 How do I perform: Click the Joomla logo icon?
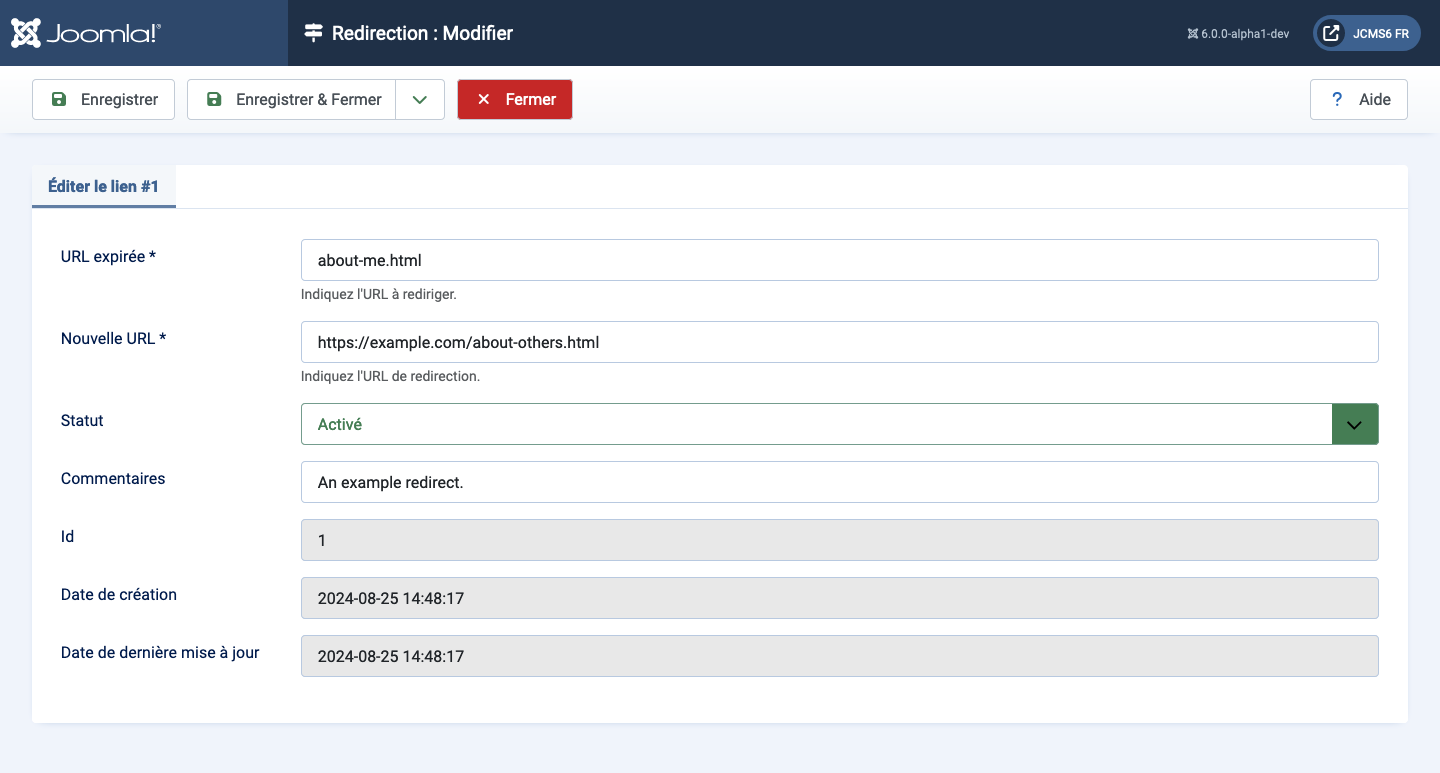tap(26, 33)
